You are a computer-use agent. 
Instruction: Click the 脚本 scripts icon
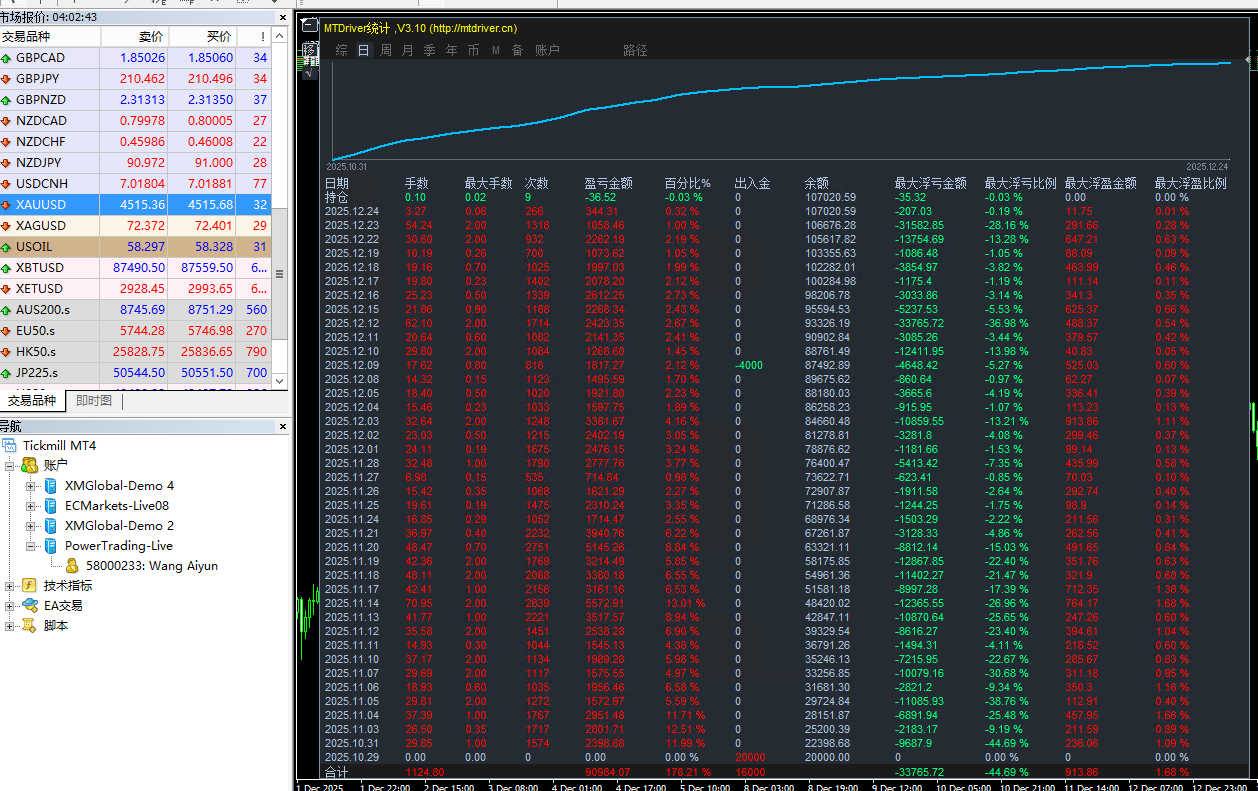tap(30, 625)
